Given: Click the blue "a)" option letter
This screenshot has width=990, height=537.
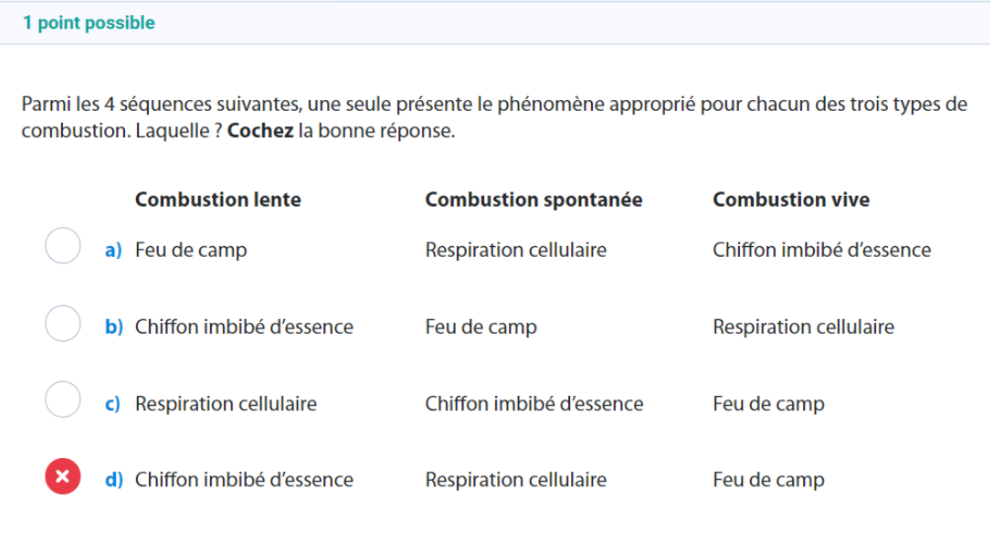Looking at the screenshot, I should coord(113,250).
